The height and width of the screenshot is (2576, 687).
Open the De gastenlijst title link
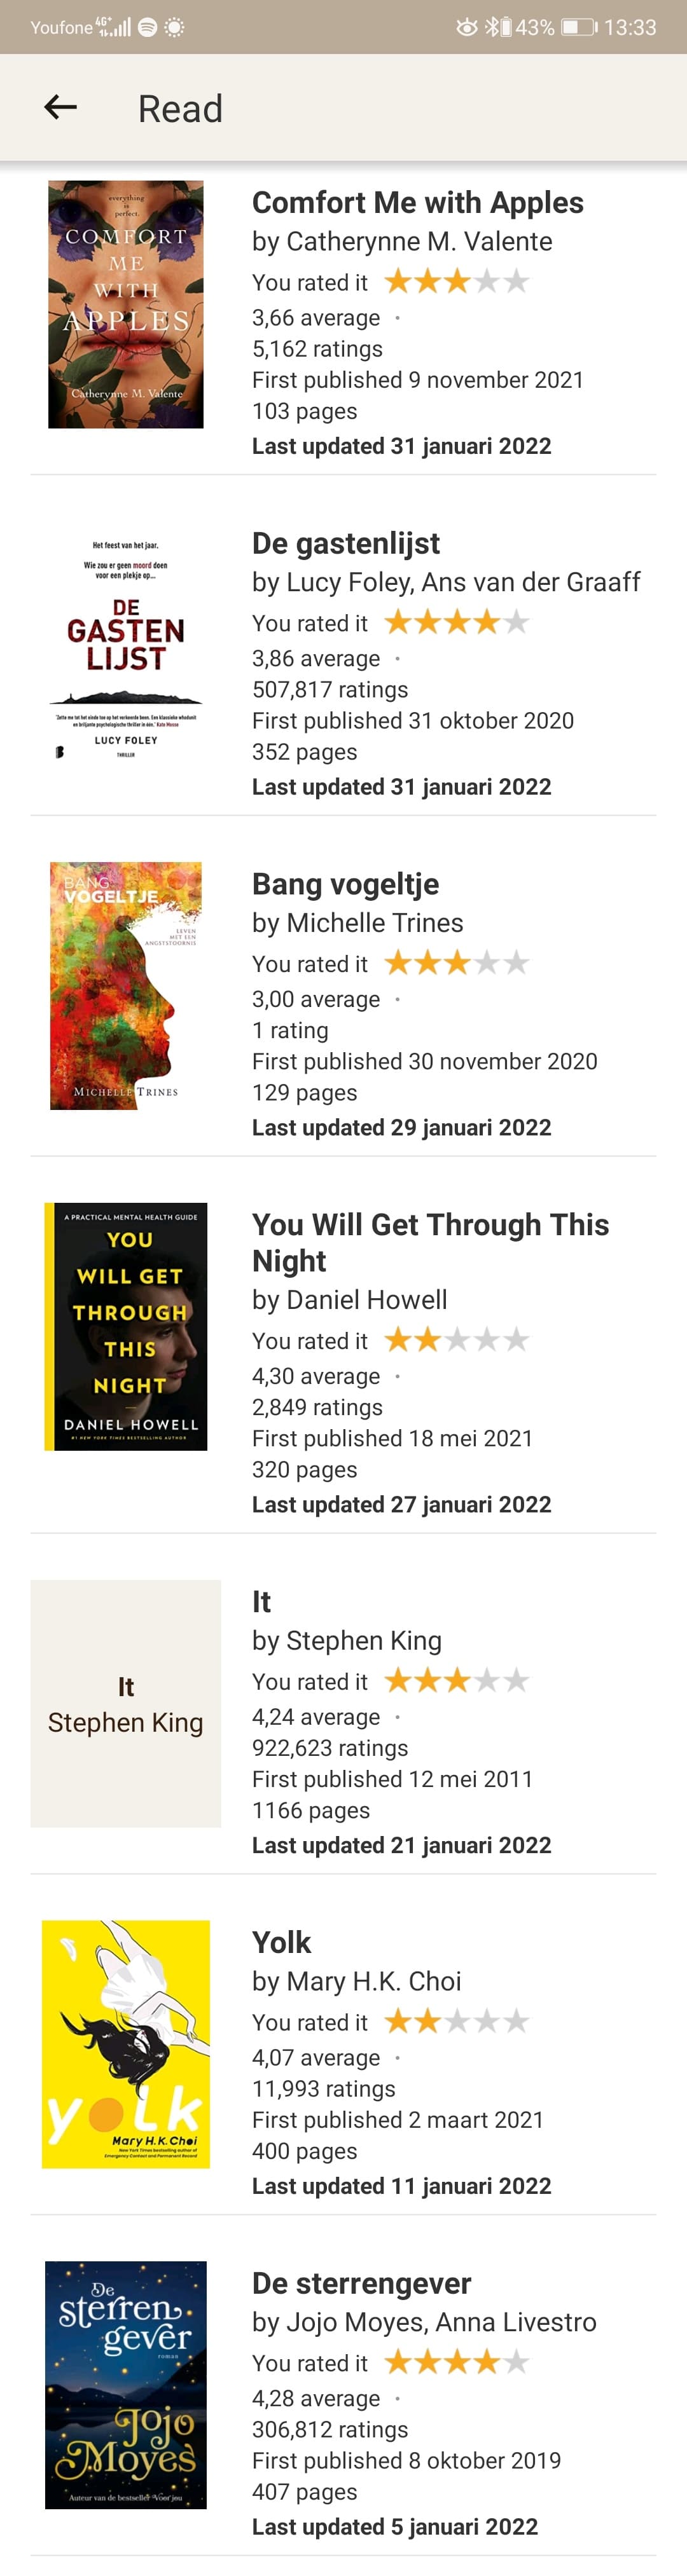coord(346,543)
